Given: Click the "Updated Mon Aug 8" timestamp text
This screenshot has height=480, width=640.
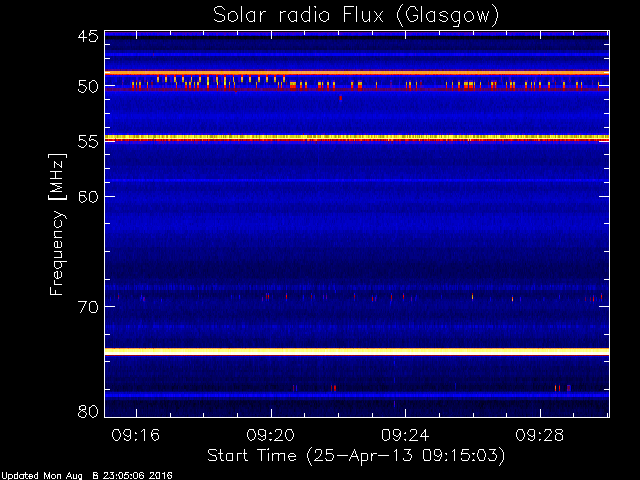Looking at the screenshot, I should (x=86, y=476).
